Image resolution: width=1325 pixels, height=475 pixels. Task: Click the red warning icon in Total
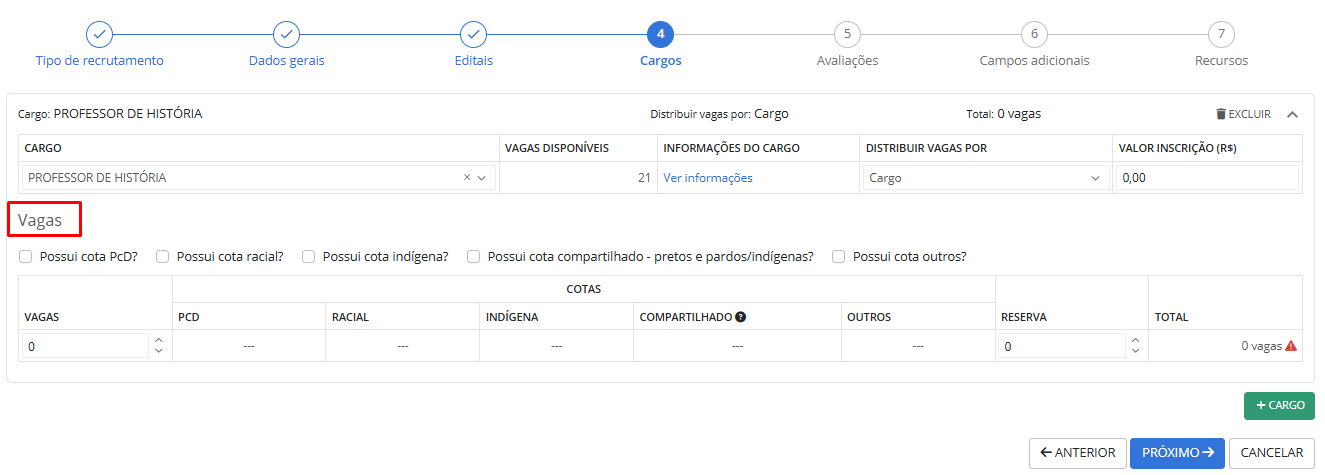click(1291, 346)
